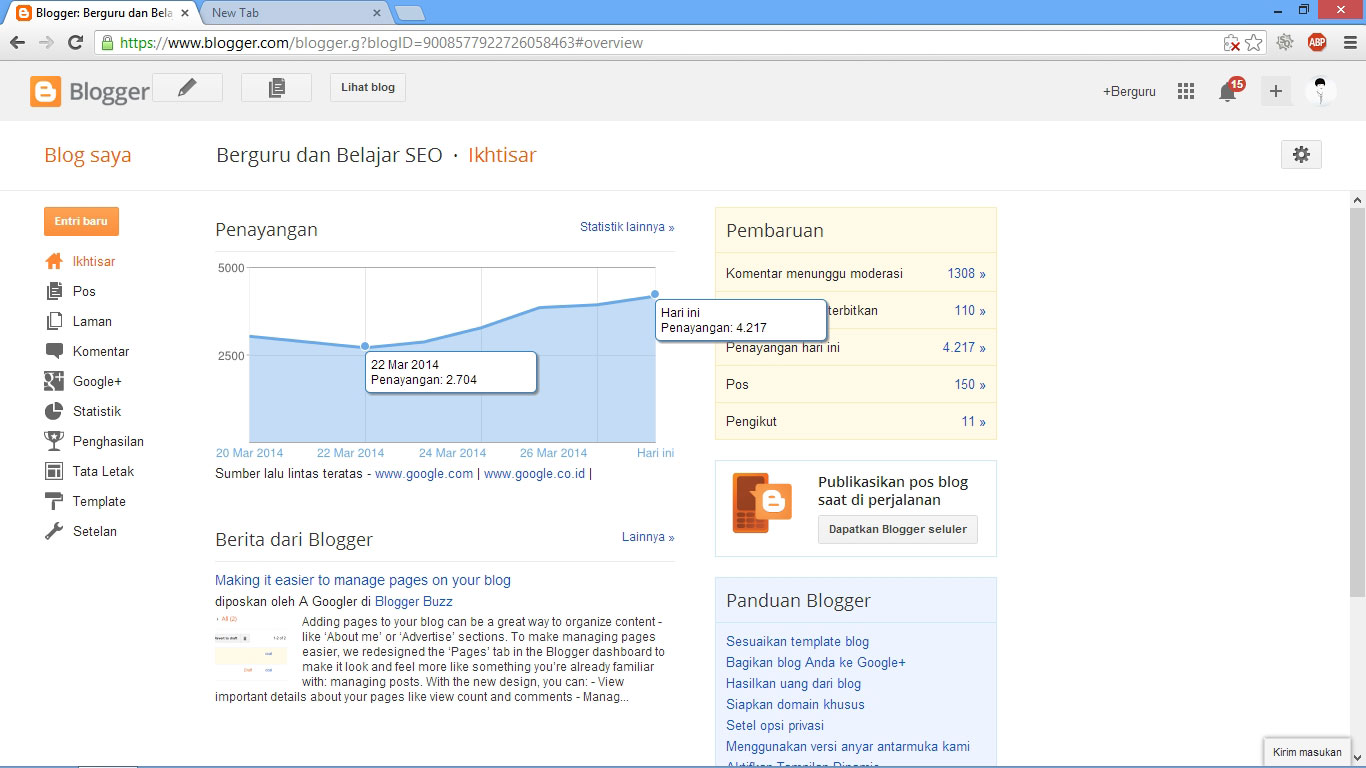Click the extension gear icon near ABP

click(x=1285, y=42)
